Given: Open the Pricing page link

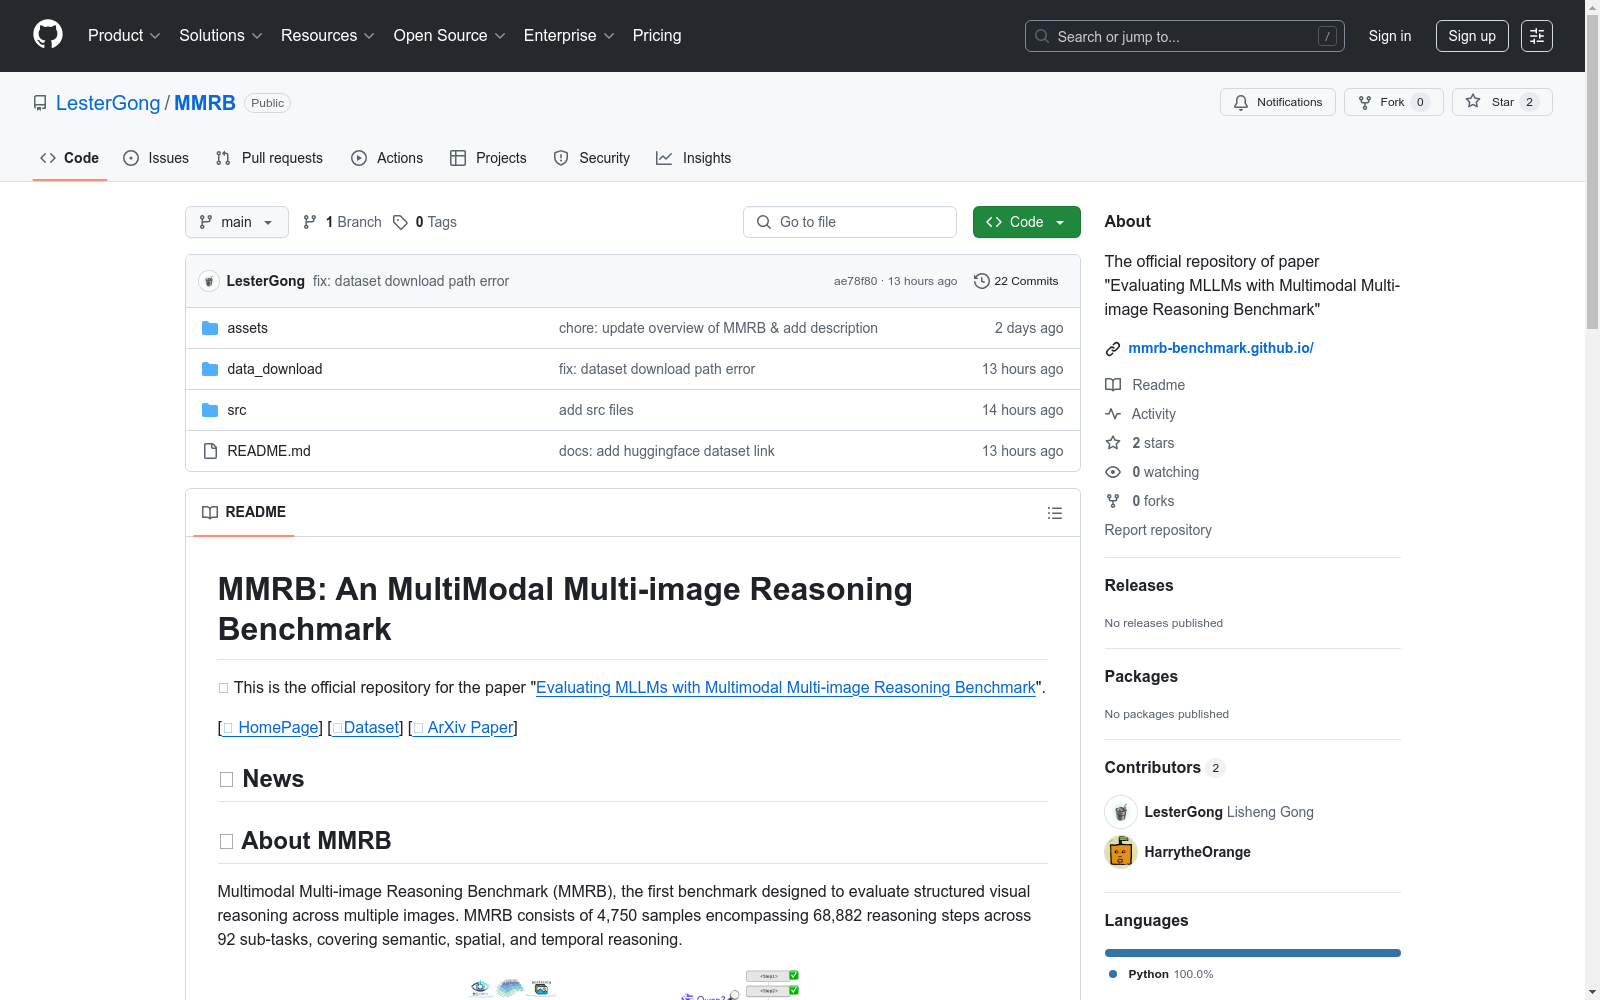Looking at the screenshot, I should 657,36.
